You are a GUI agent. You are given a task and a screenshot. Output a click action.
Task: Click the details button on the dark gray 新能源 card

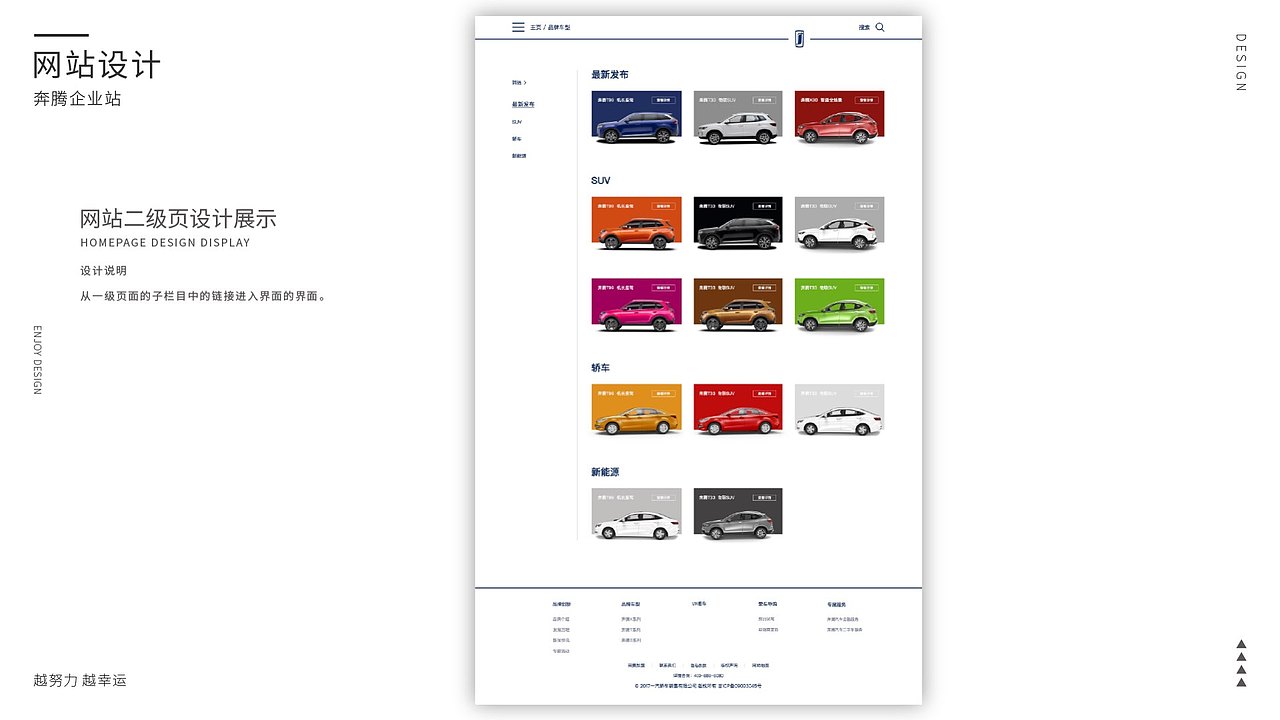tap(765, 497)
